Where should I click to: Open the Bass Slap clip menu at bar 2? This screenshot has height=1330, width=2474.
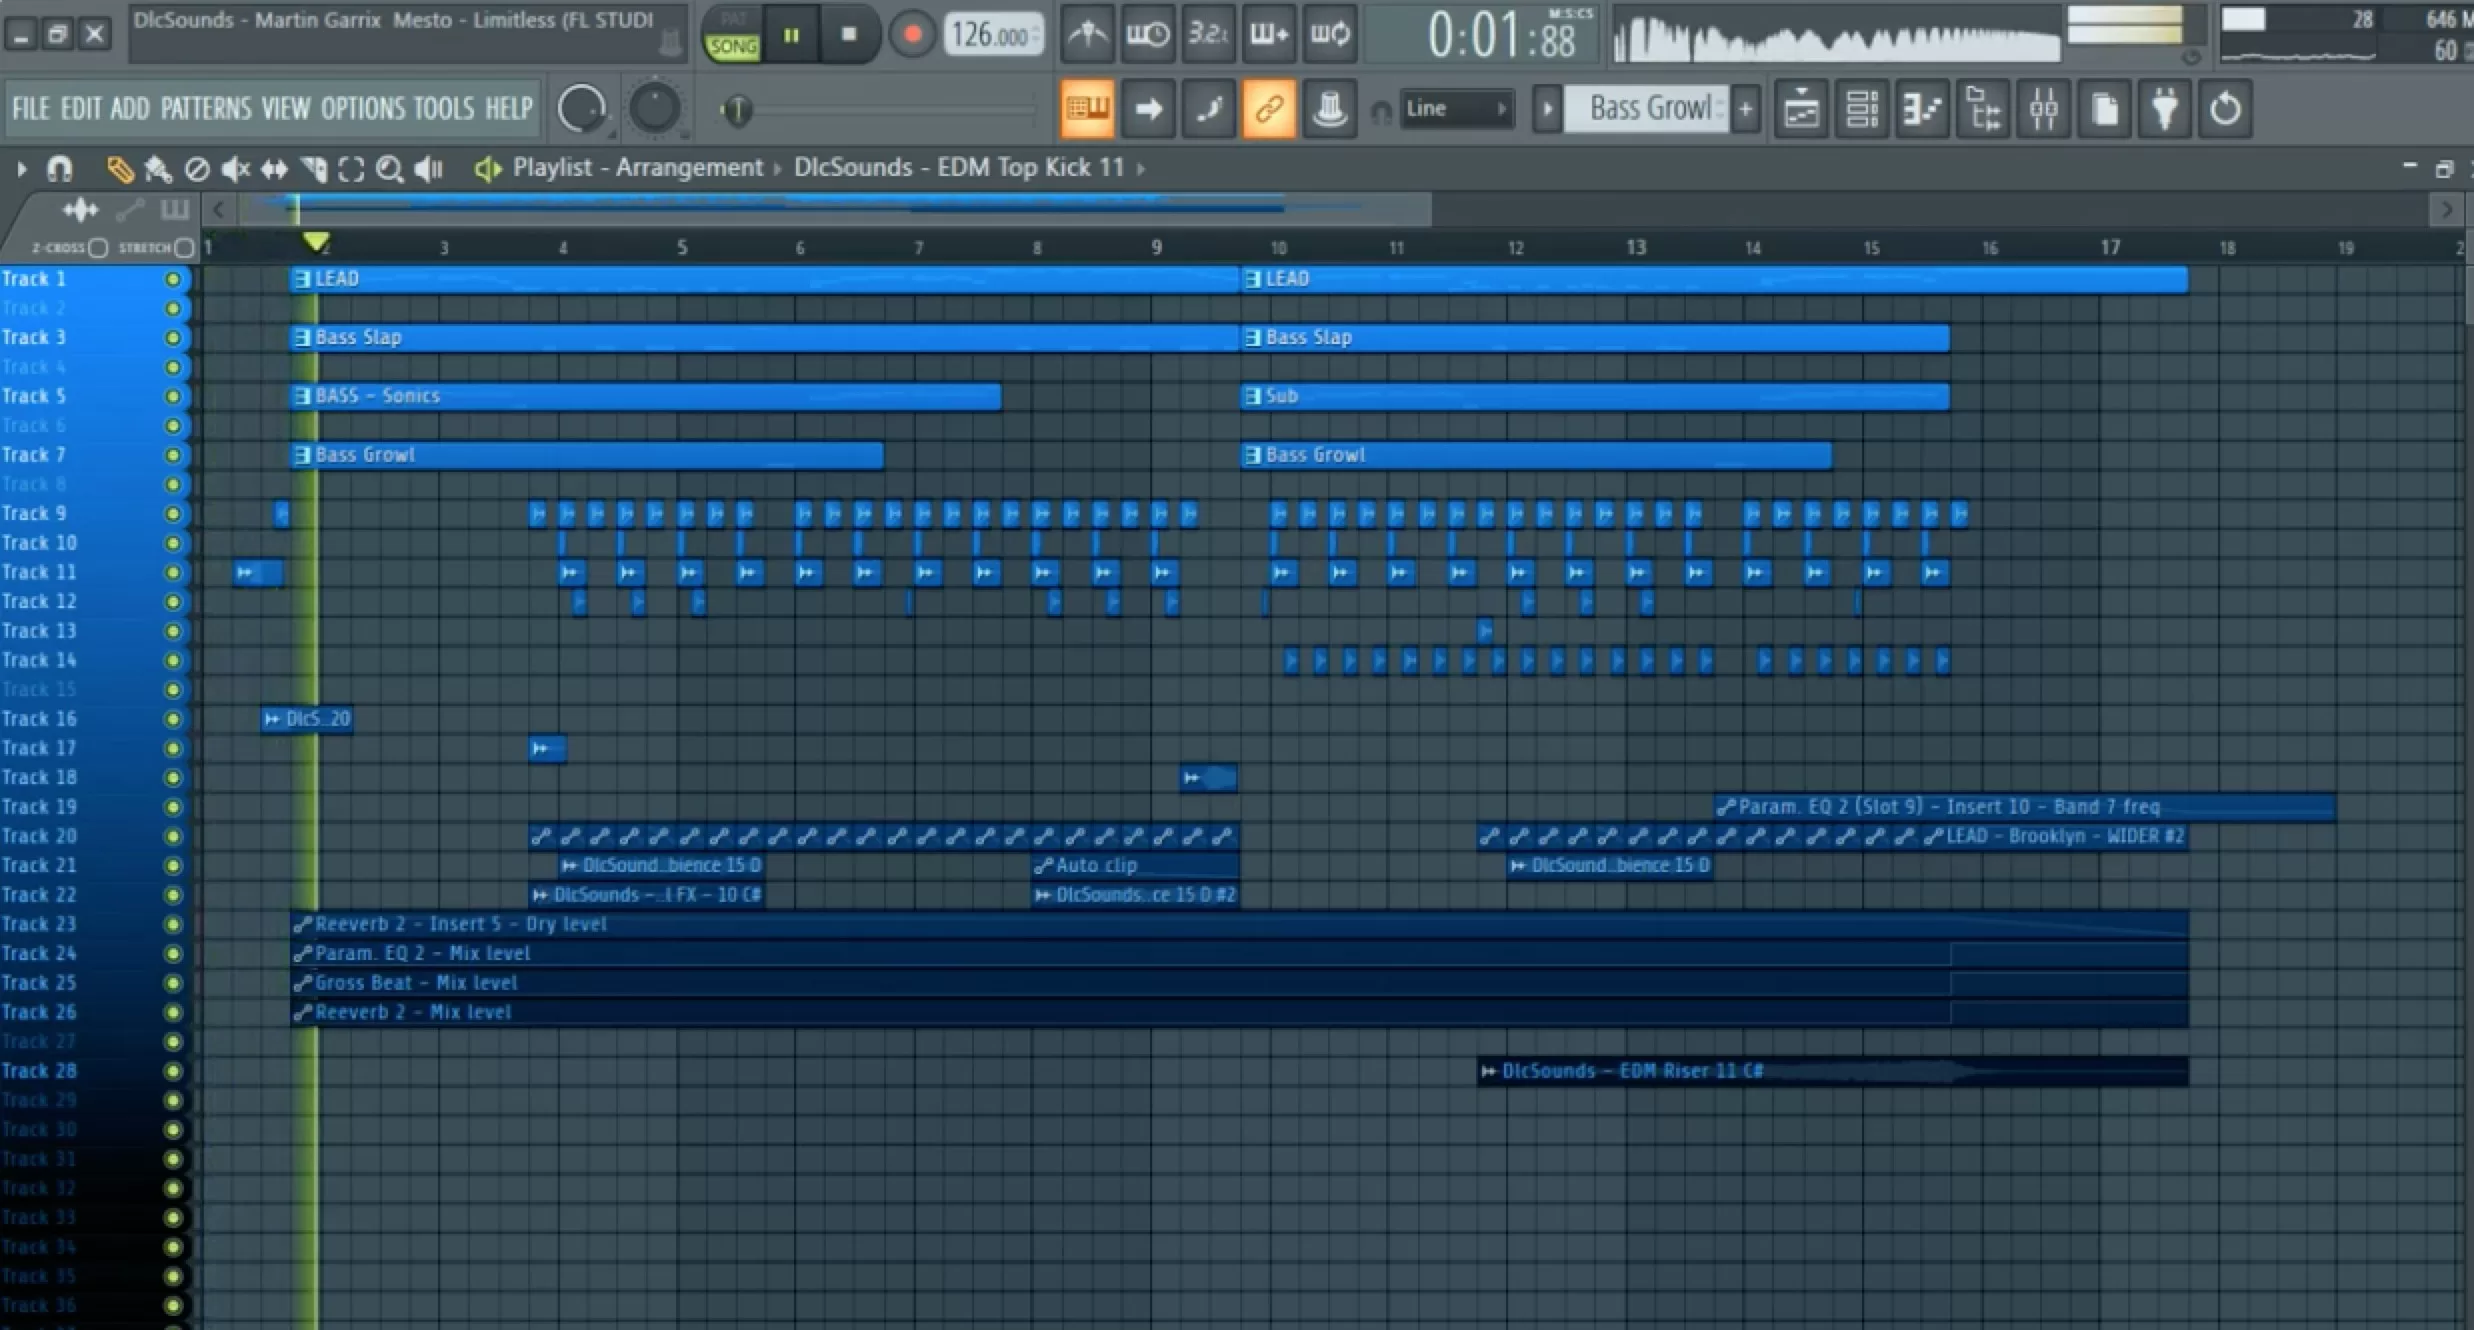(x=302, y=338)
